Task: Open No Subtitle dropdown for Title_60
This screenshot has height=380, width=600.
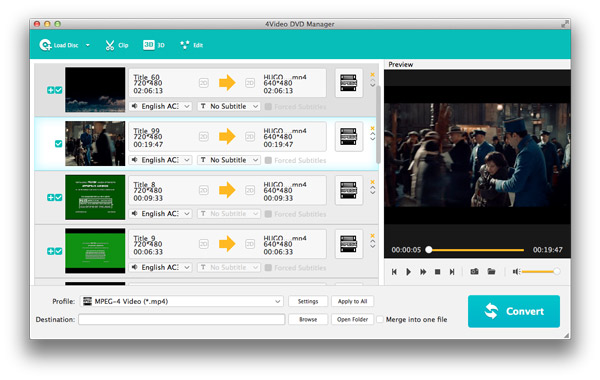Action: 229,106
